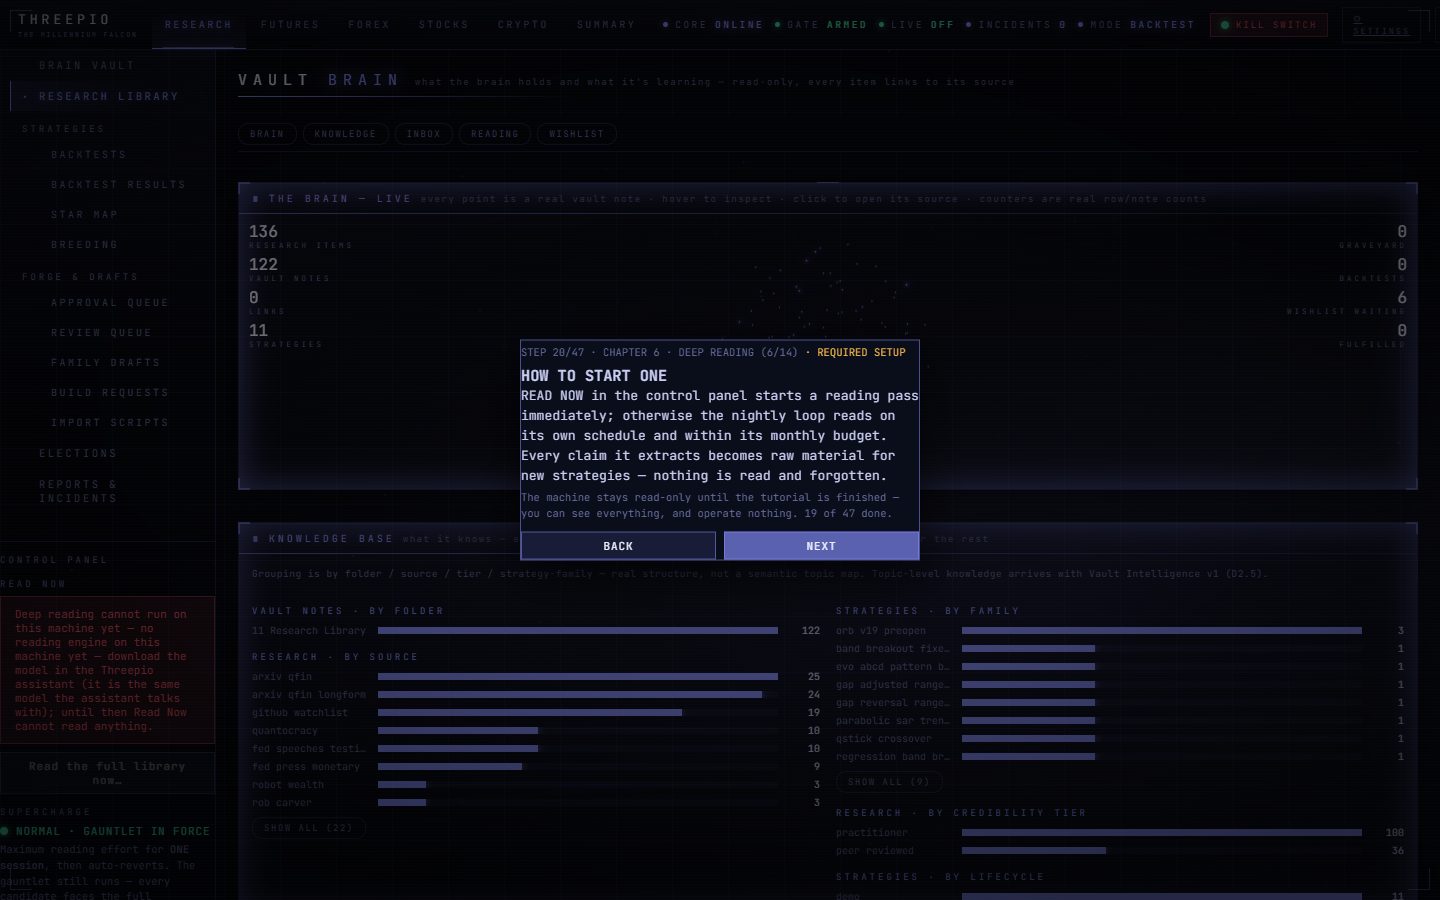The height and width of the screenshot is (900, 1440).
Task: Open the Settings gear in the header
Action: click(1380, 25)
